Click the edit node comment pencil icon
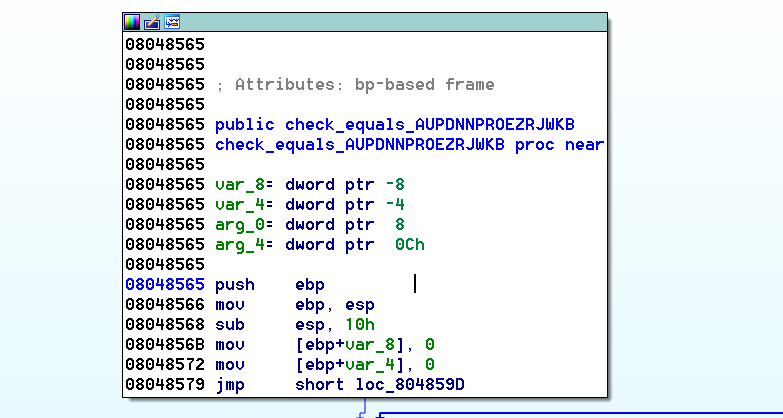The image size is (783, 418). pos(152,22)
